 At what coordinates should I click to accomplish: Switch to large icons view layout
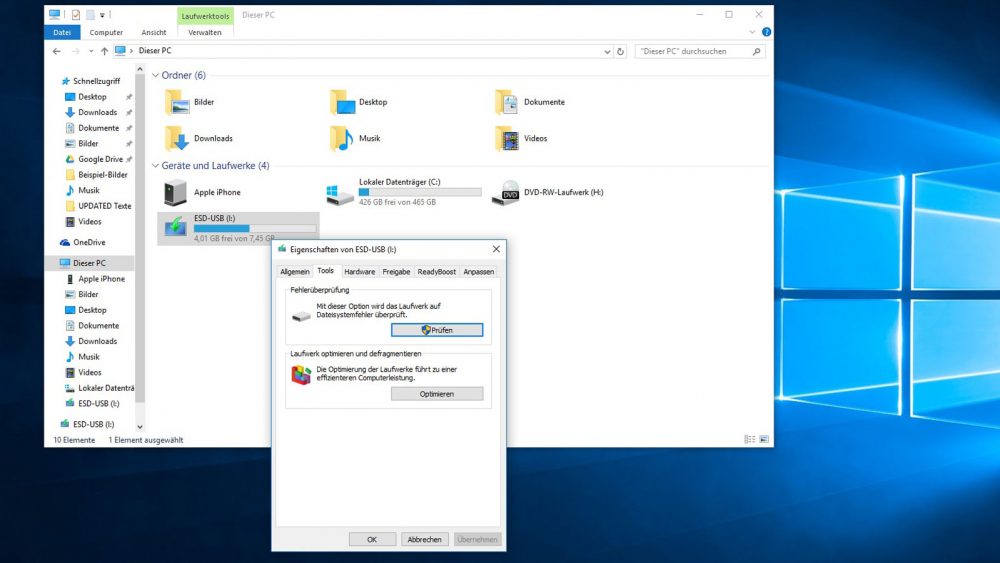point(764,439)
